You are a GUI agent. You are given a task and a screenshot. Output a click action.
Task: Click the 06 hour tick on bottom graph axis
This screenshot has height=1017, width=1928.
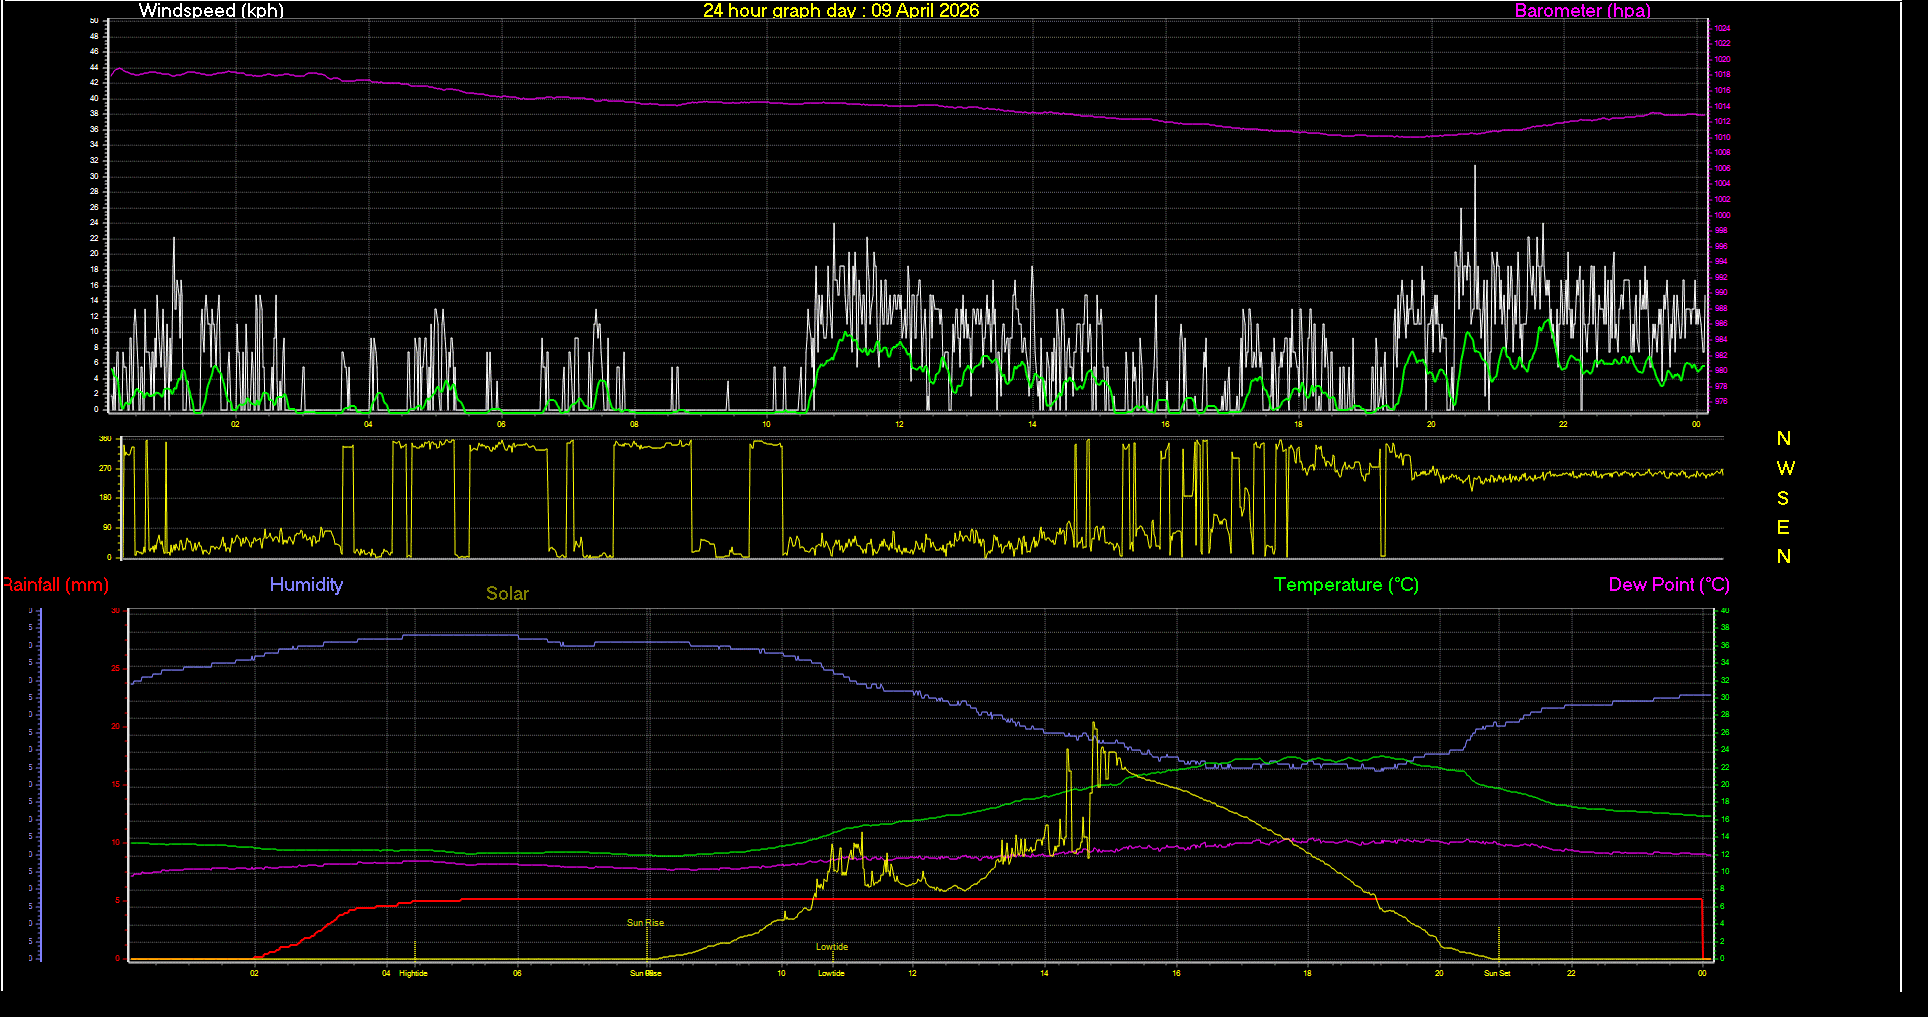click(x=517, y=973)
